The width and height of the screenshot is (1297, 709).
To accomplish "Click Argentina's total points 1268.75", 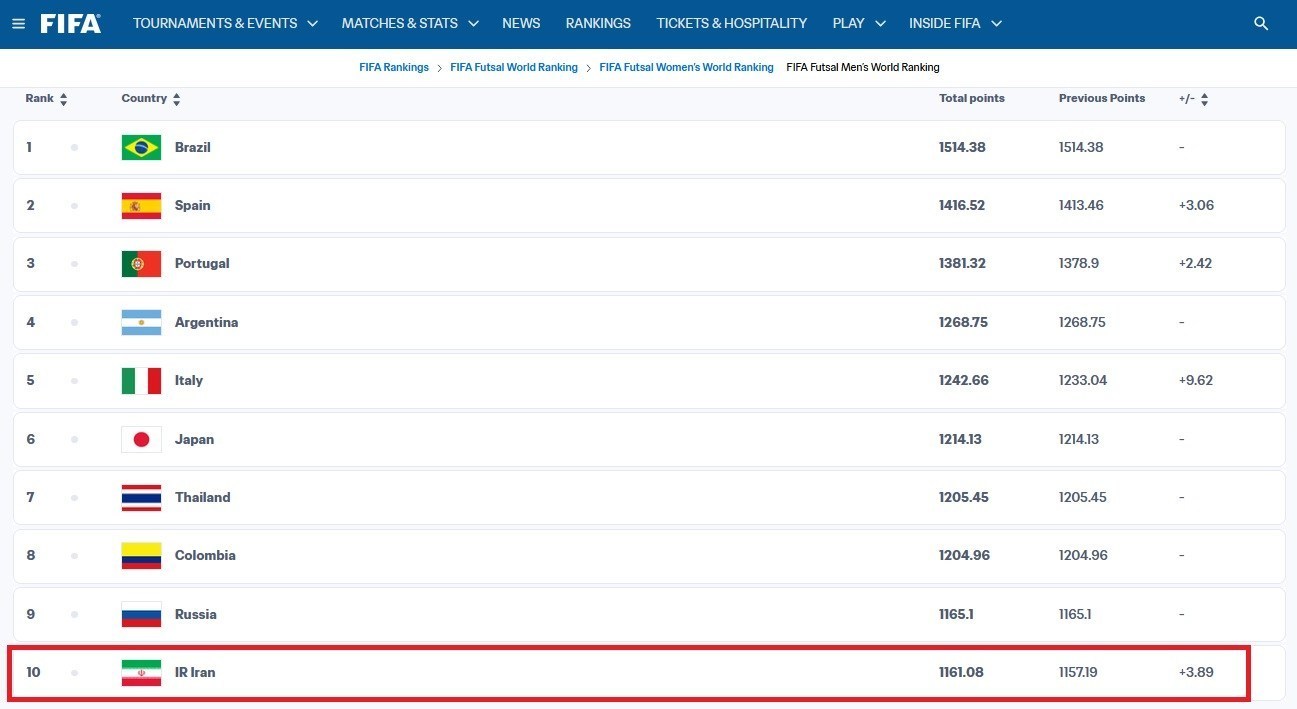I will (x=963, y=322).
